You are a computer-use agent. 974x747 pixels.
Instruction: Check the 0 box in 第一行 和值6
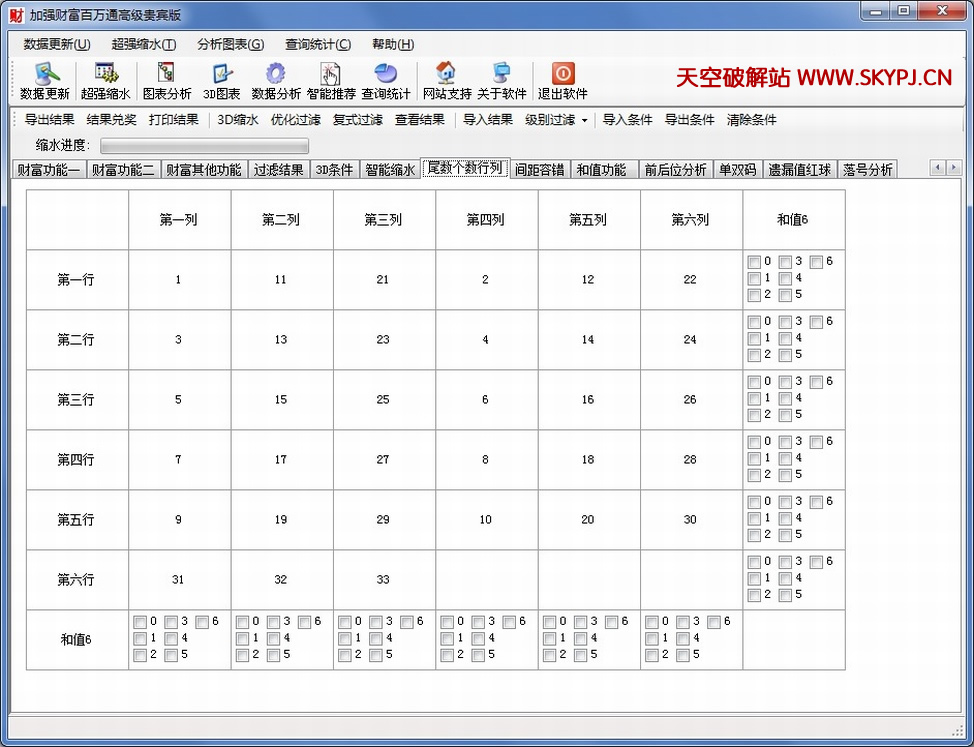(754, 262)
